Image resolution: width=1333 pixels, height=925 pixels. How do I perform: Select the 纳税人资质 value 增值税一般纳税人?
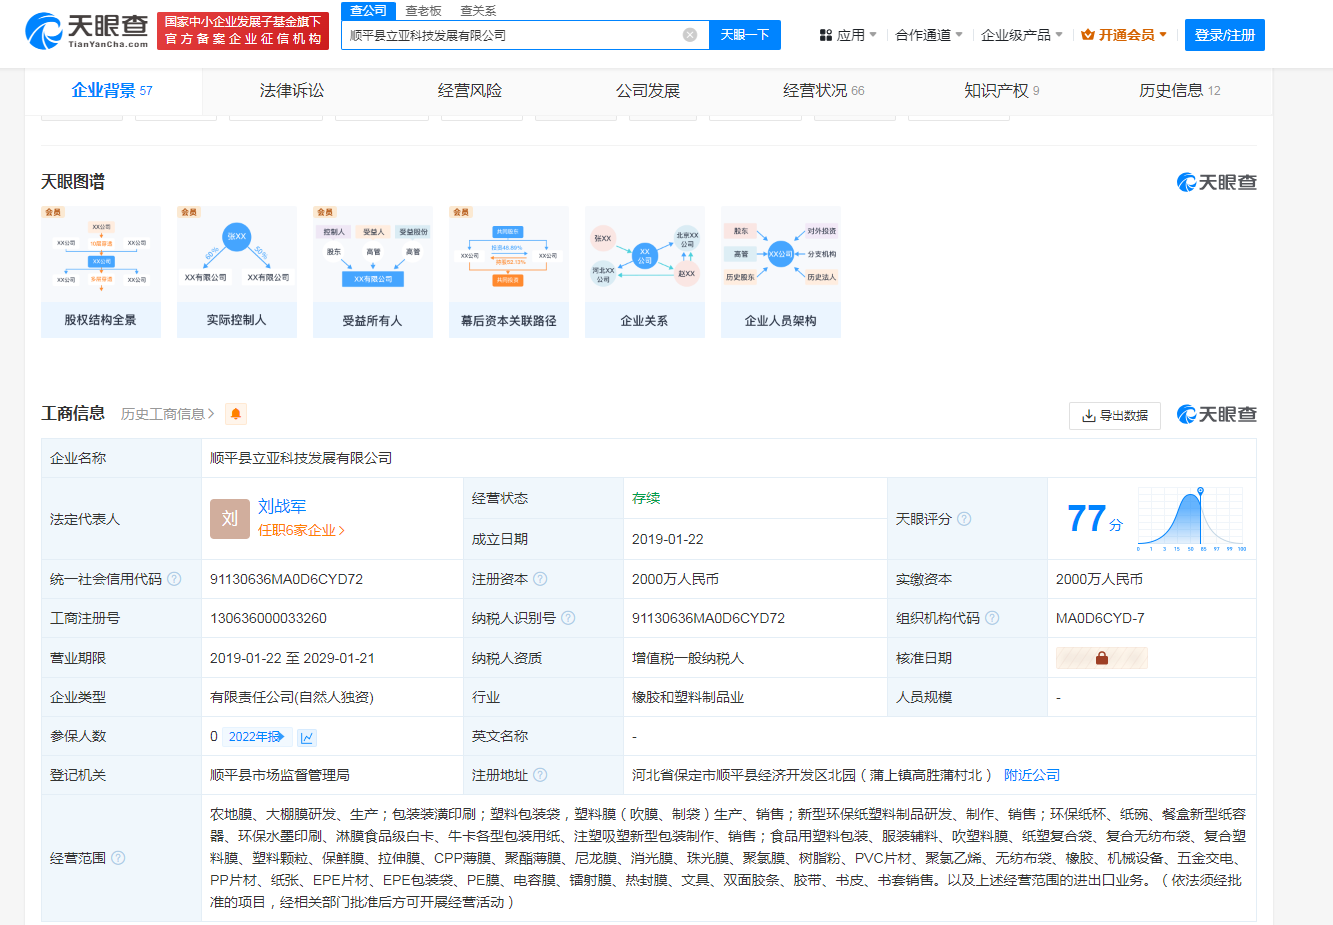(688, 658)
